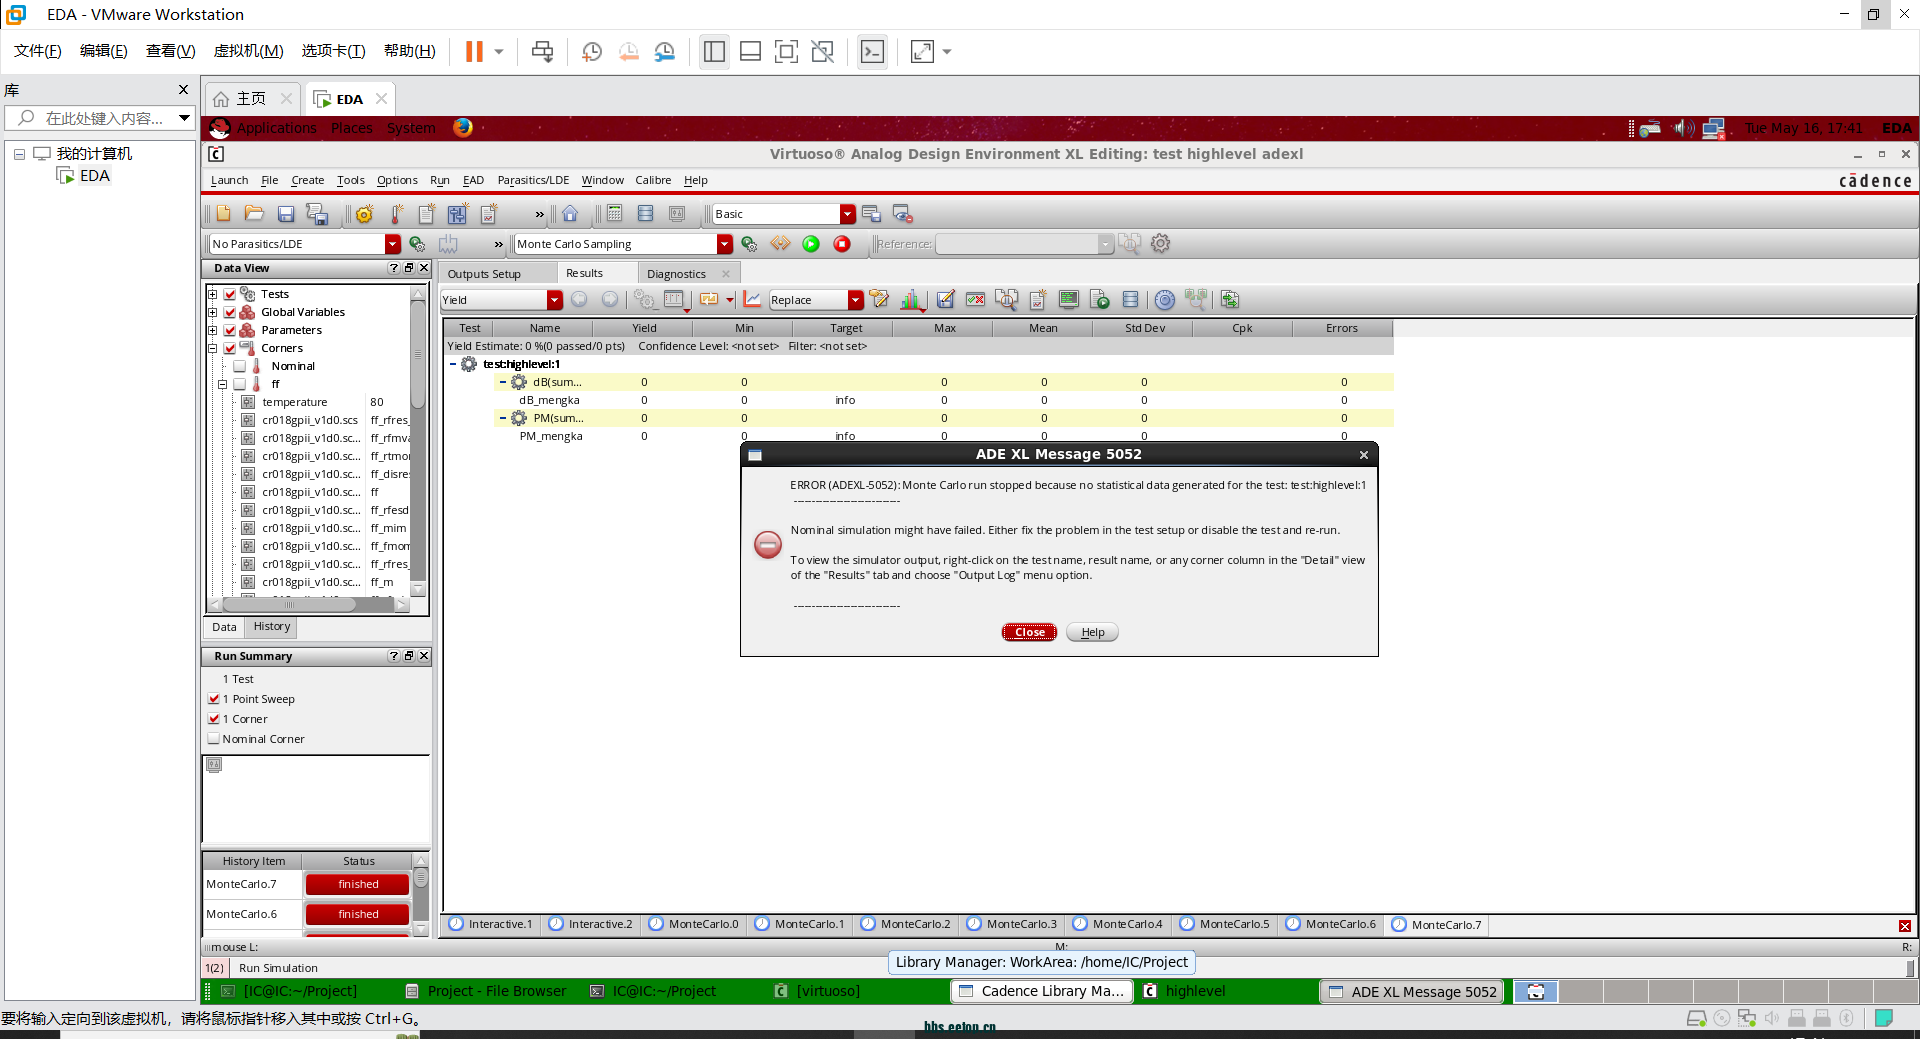Toggle the Parameters checkbox in Data View

point(230,330)
